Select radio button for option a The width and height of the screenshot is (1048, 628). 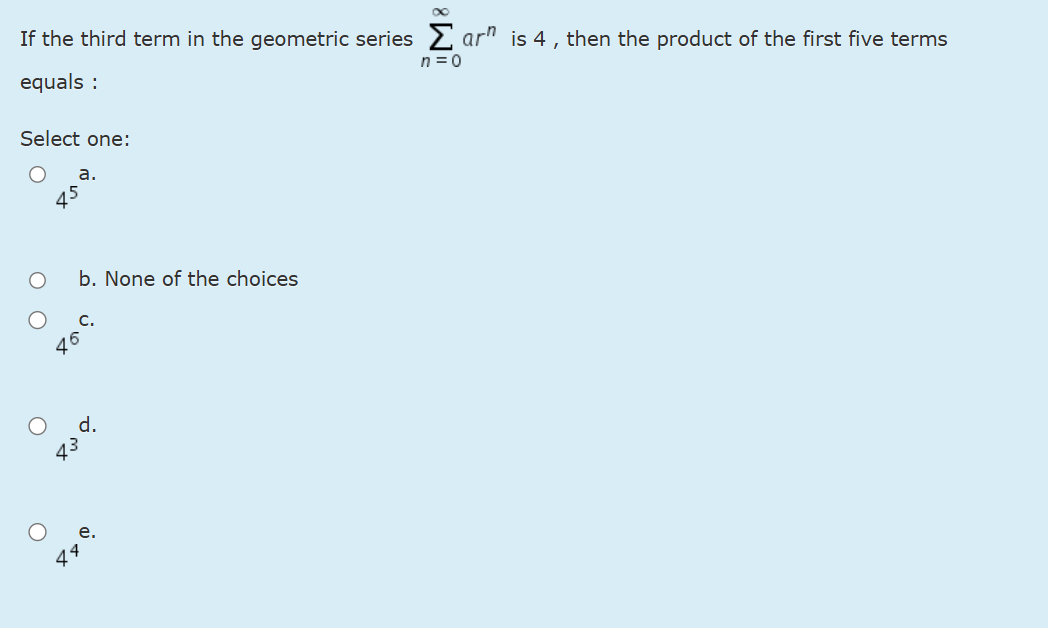(37, 173)
